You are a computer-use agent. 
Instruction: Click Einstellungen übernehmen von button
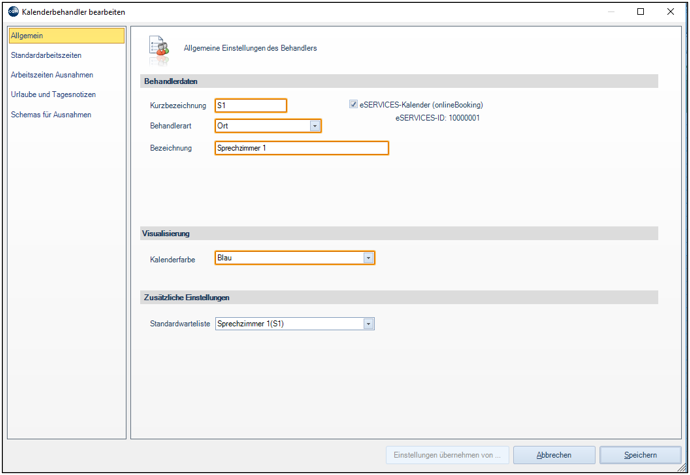pyautogui.click(x=447, y=455)
